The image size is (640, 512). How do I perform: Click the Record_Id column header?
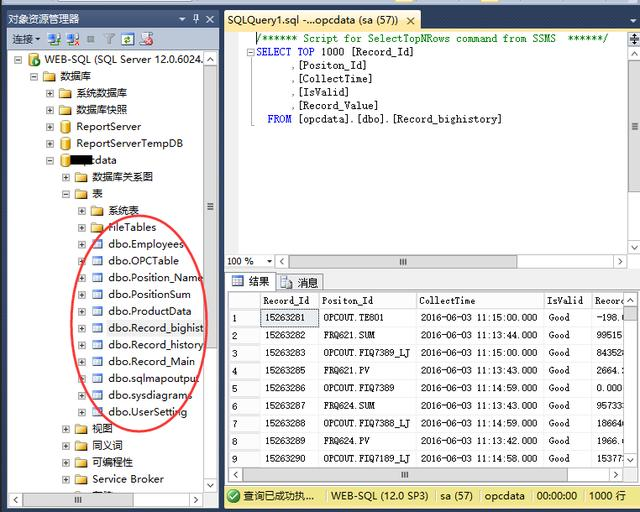pos(286,300)
